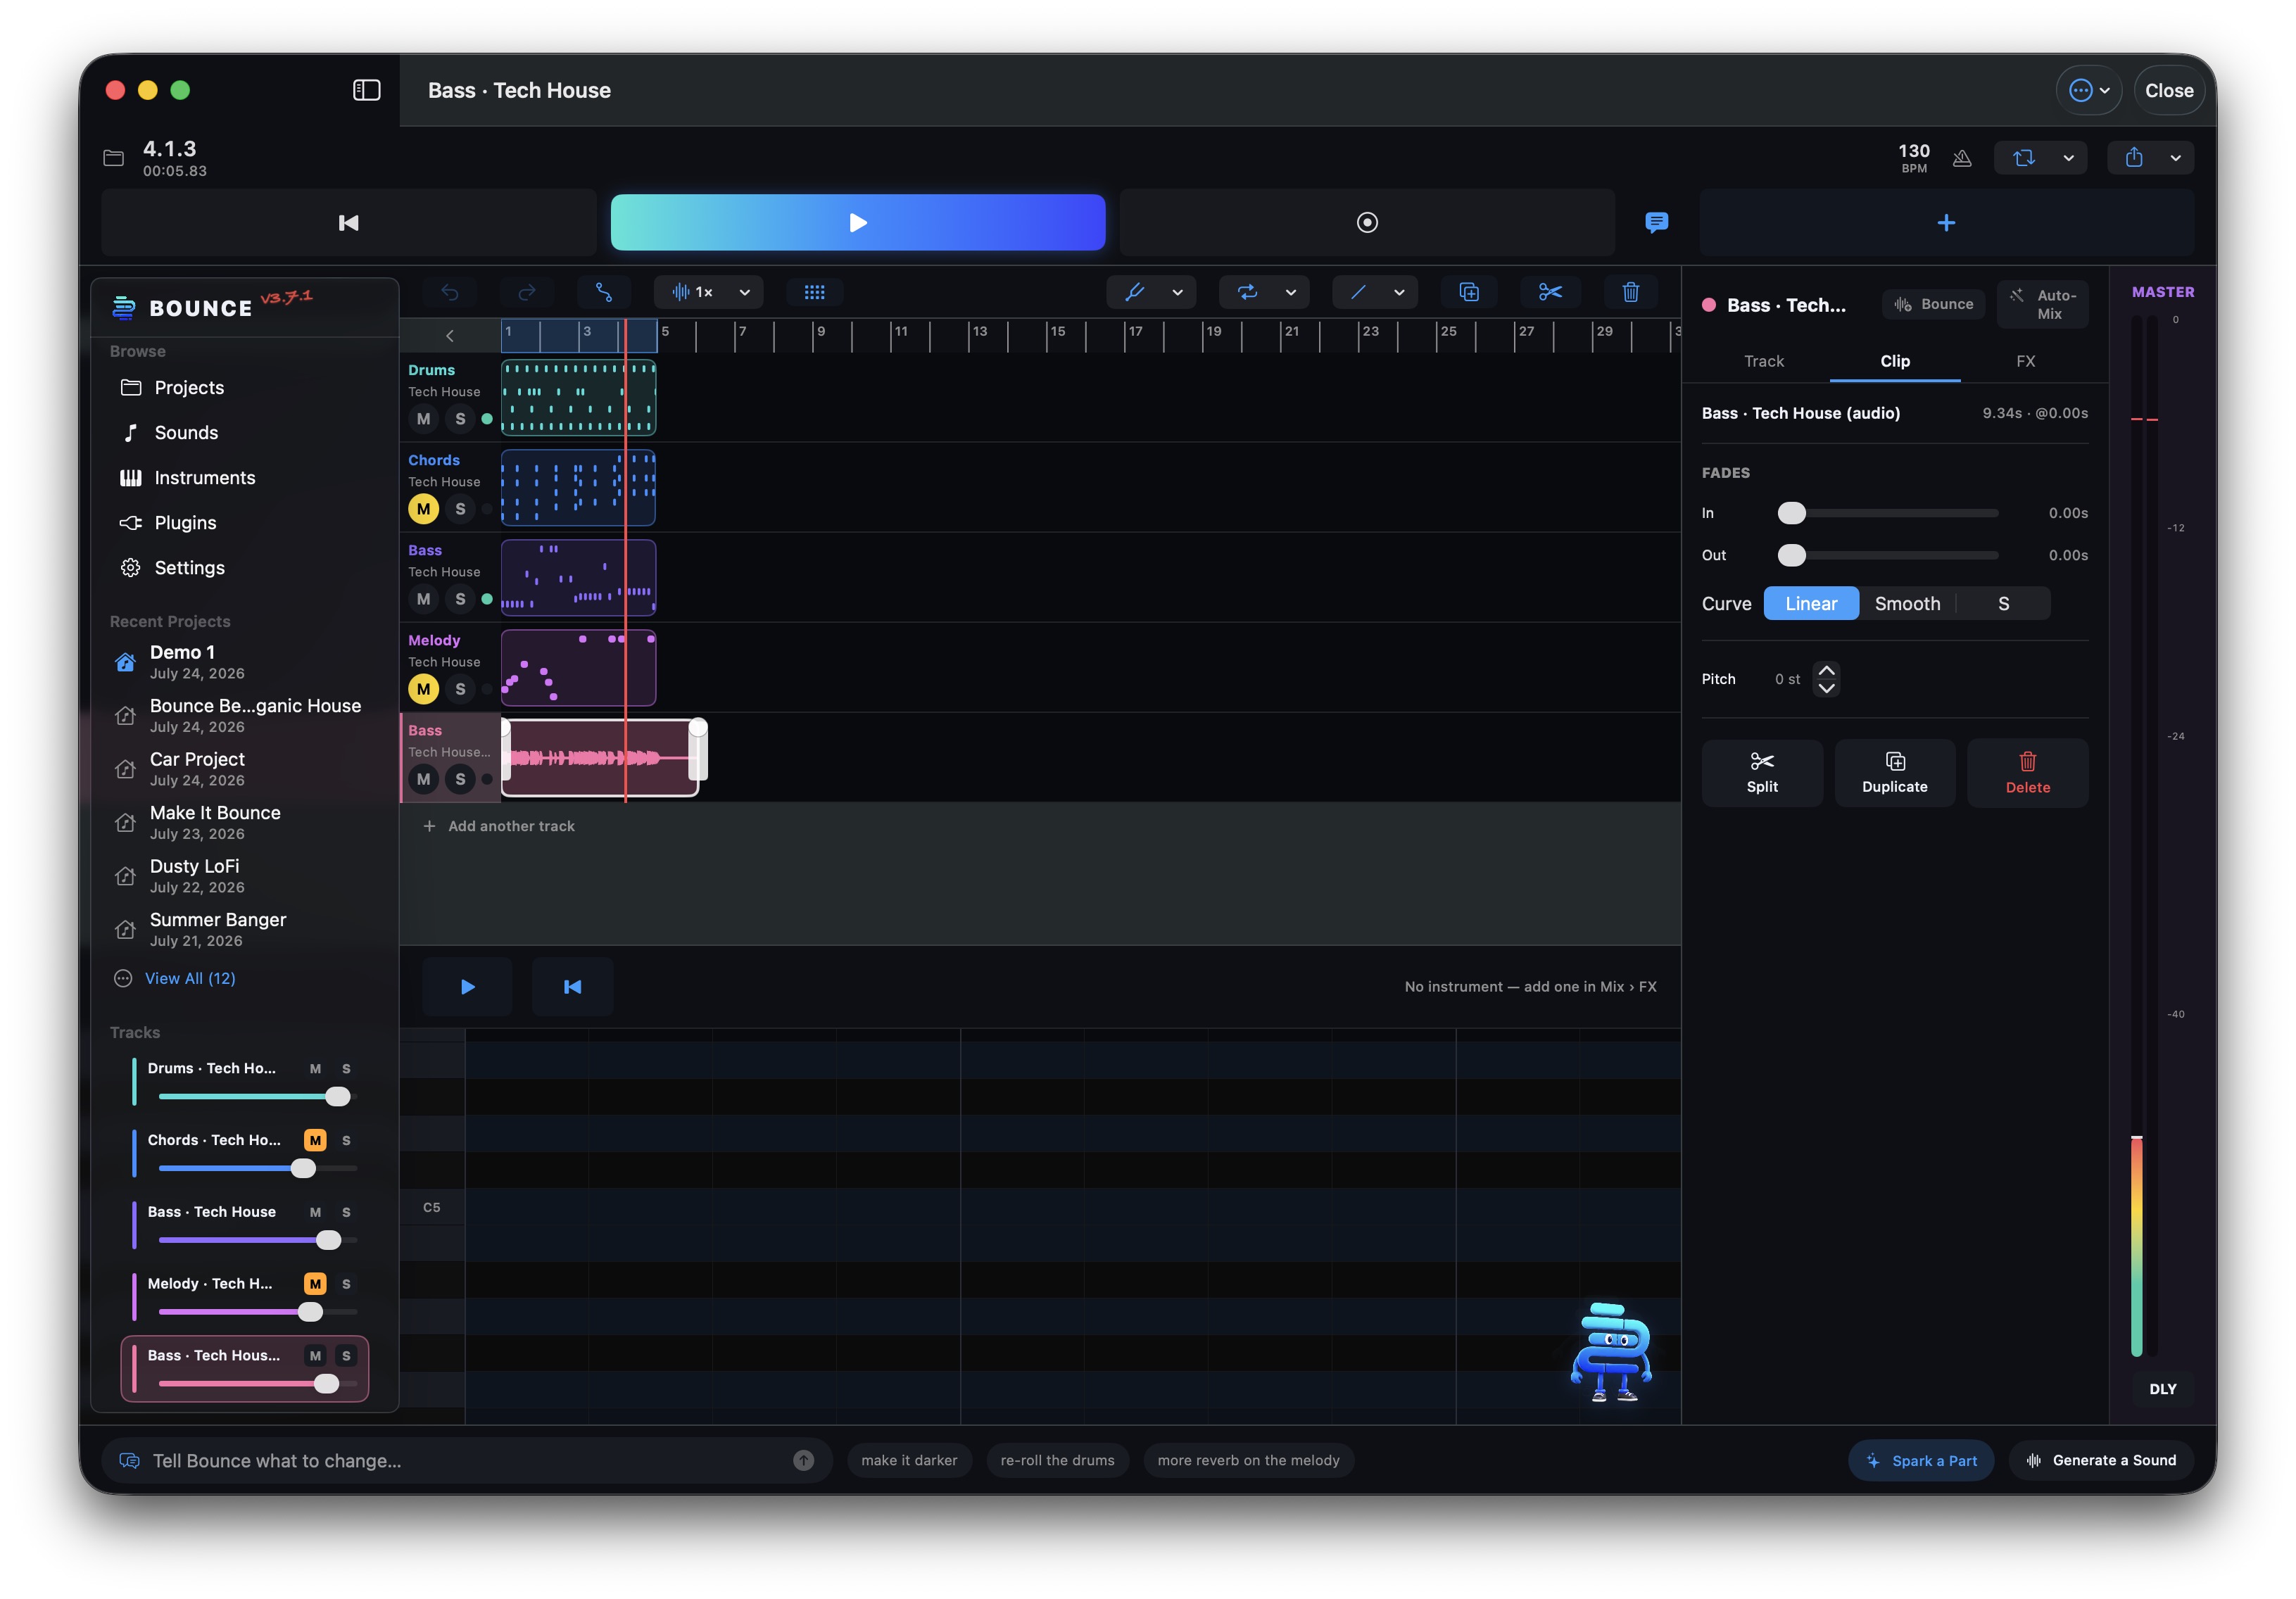Collapse timeline with the back chevron
This screenshot has width=2296, height=1599.
[x=450, y=336]
